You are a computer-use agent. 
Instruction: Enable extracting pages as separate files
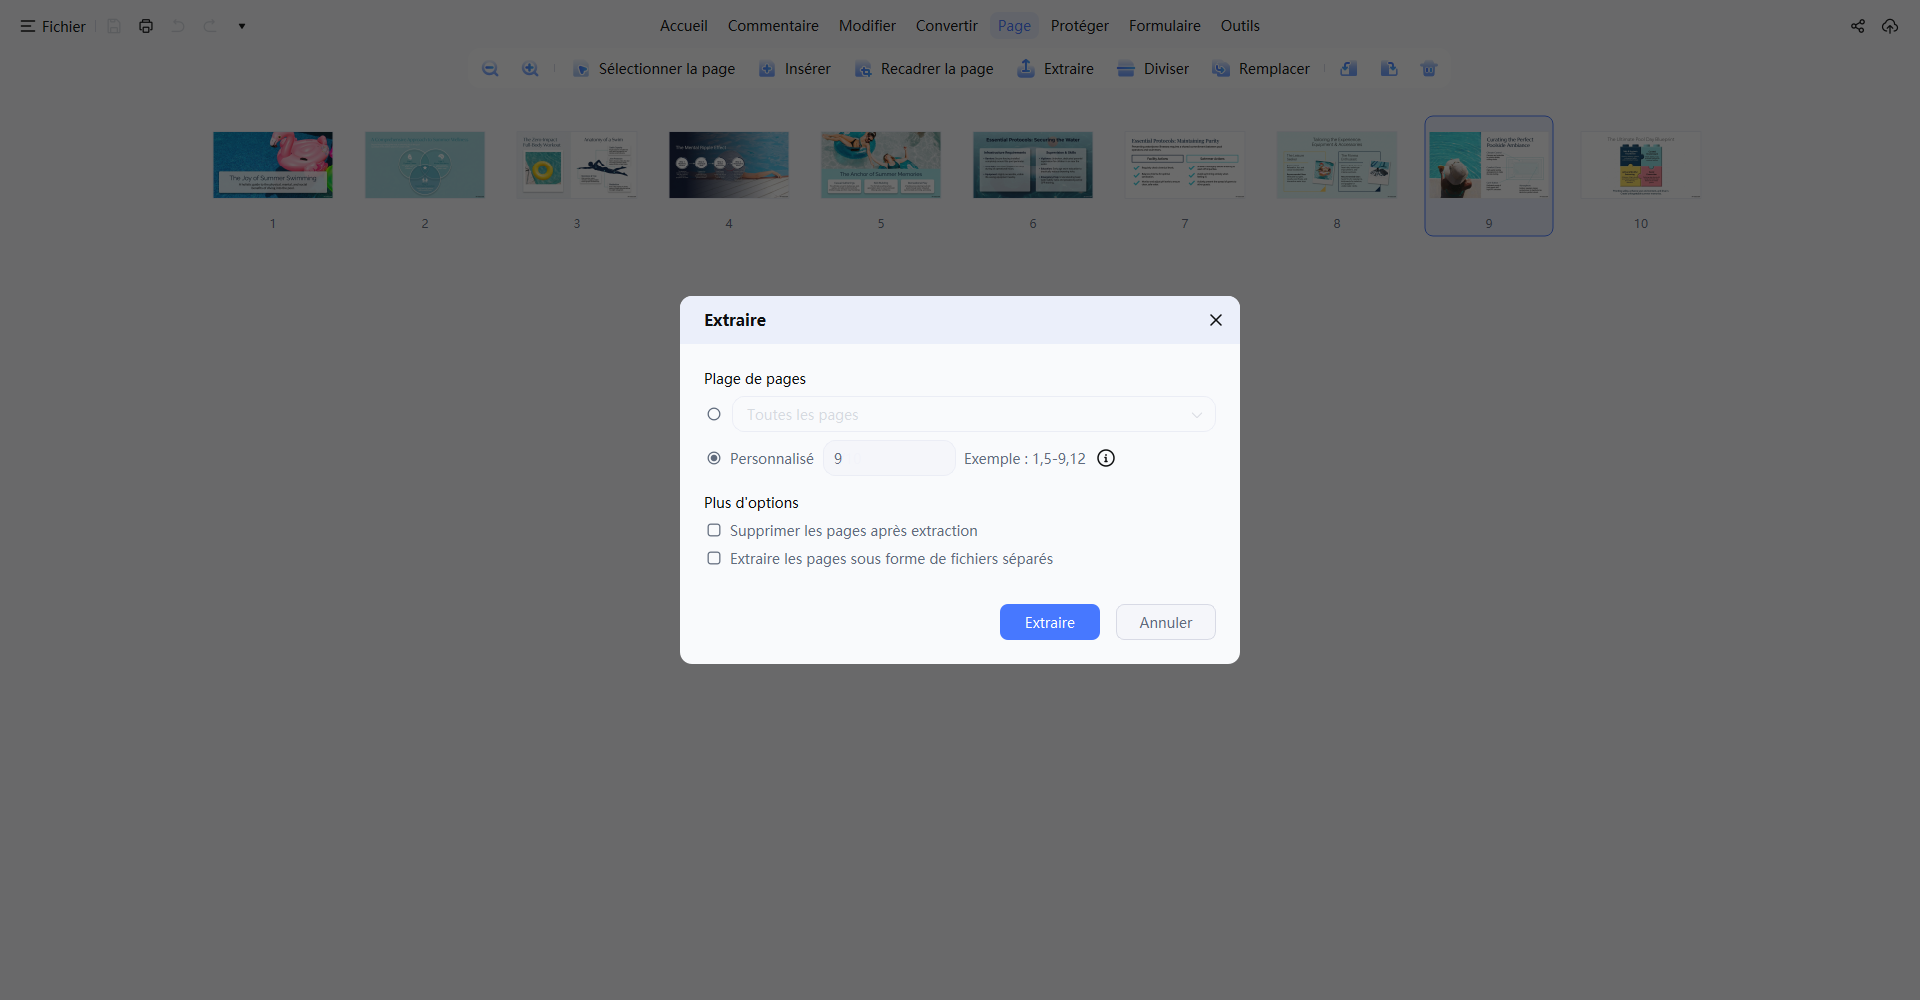coord(714,558)
